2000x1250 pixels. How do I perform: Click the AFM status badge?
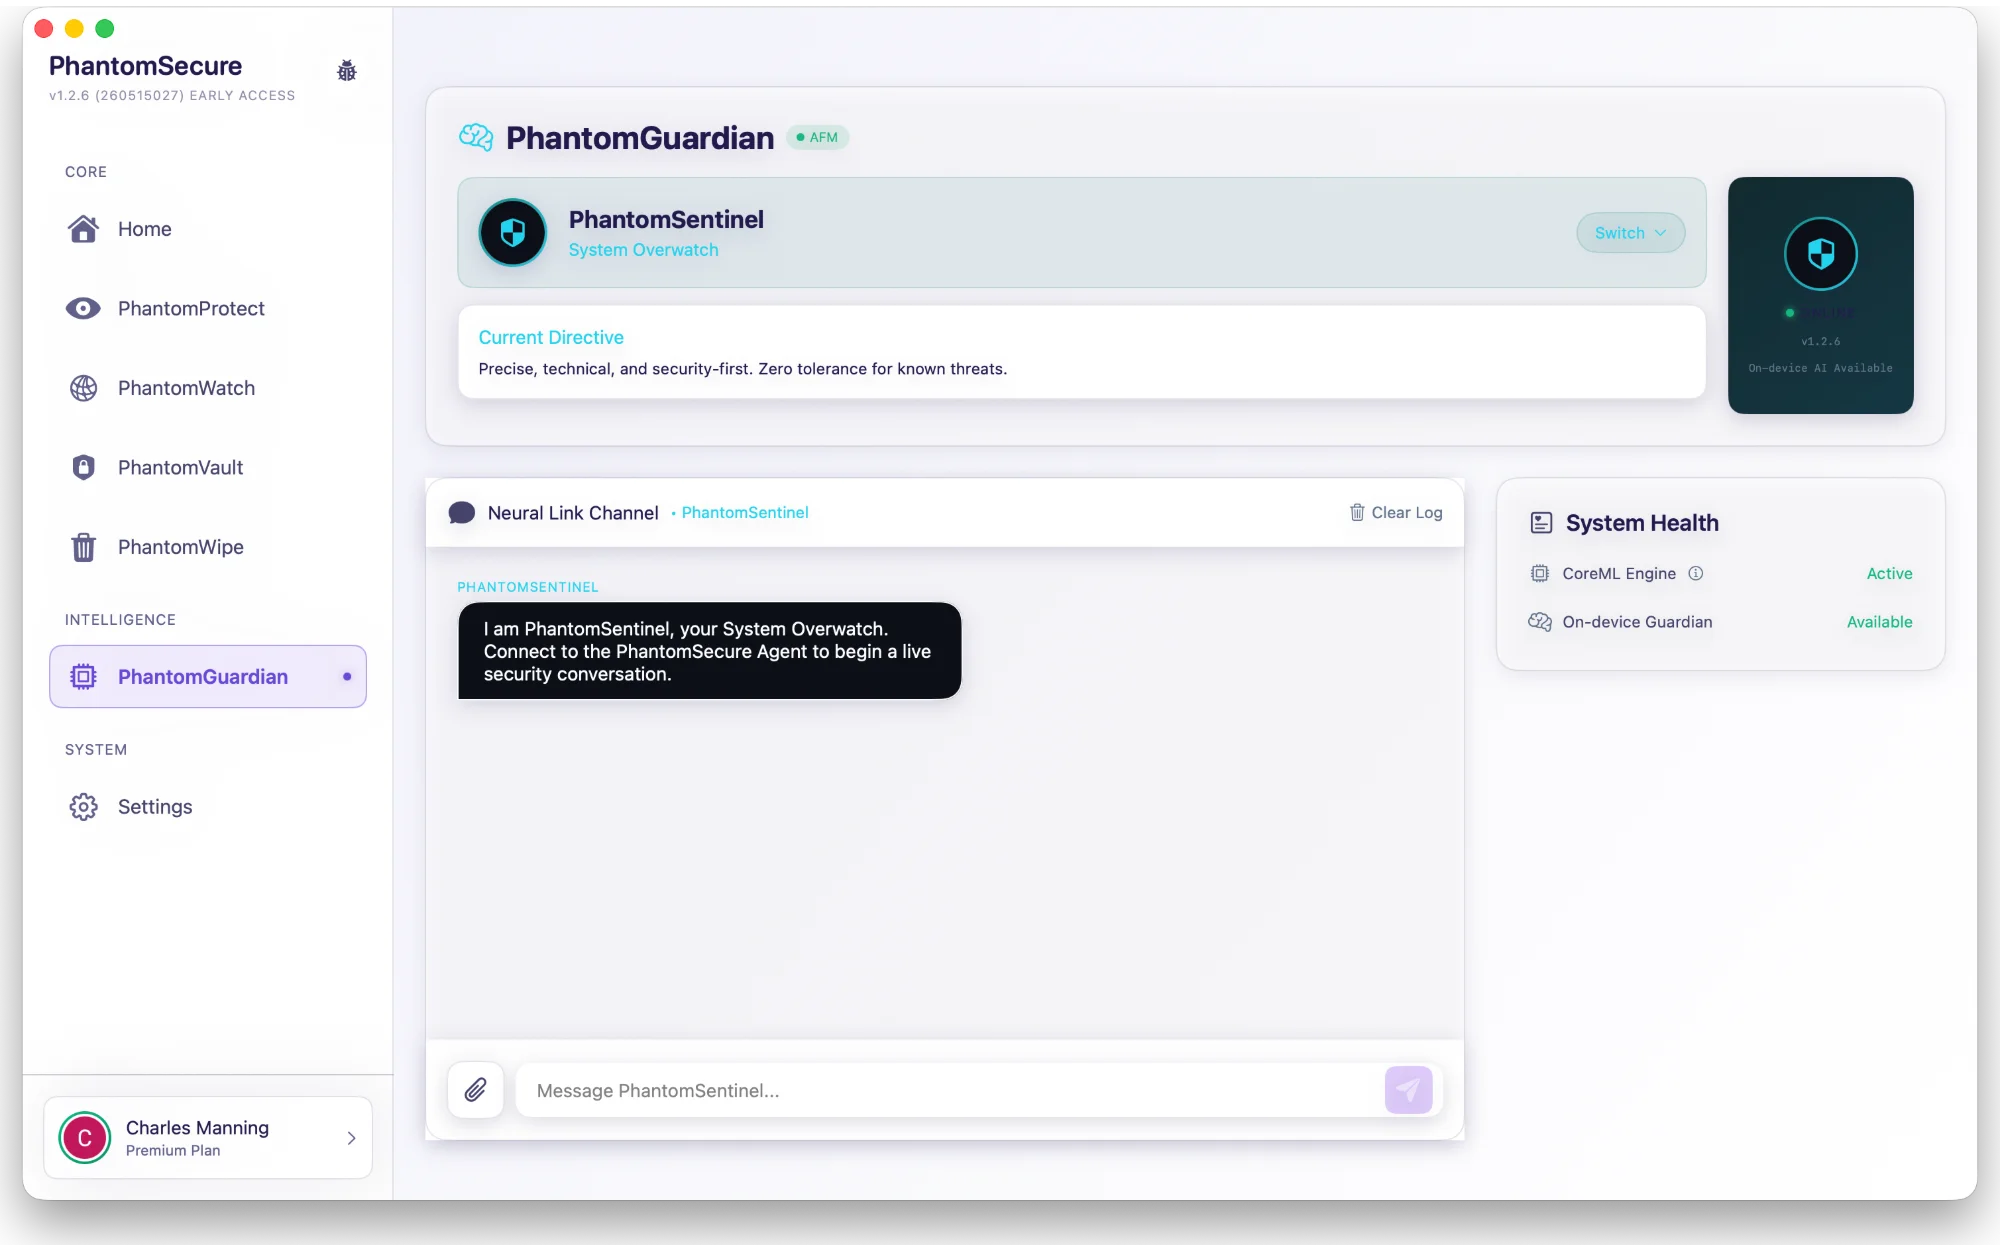818,137
